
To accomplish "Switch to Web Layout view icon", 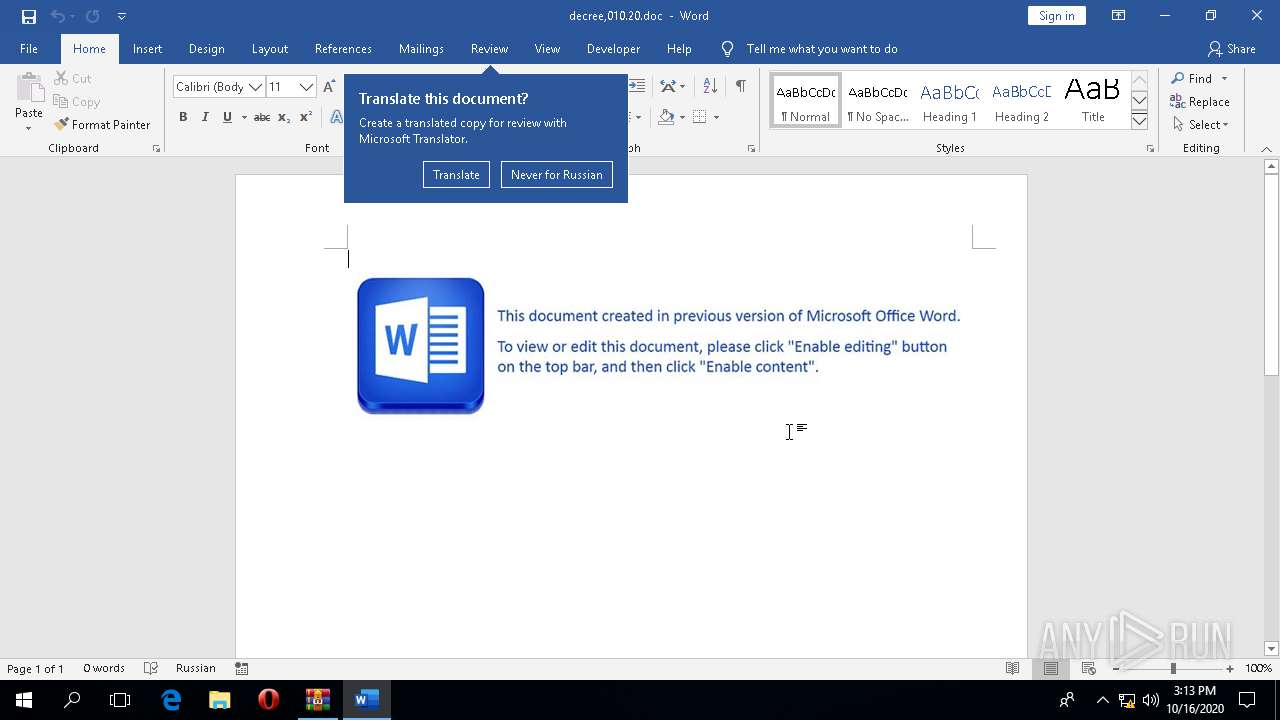I will tap(1088, 668).
